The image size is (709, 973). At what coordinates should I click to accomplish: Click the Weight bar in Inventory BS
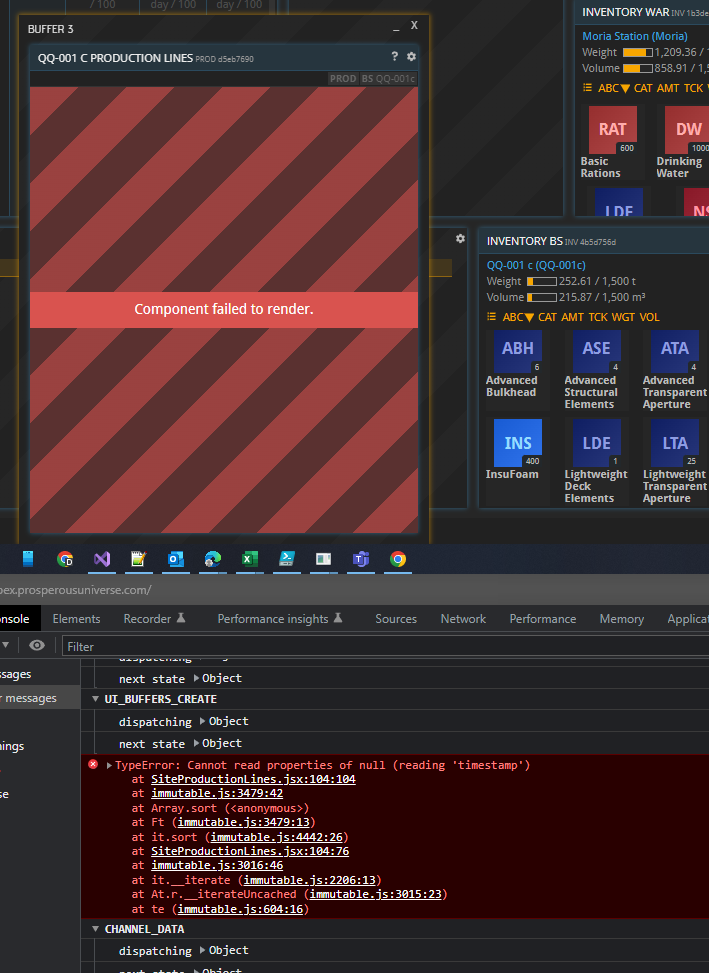542,282
